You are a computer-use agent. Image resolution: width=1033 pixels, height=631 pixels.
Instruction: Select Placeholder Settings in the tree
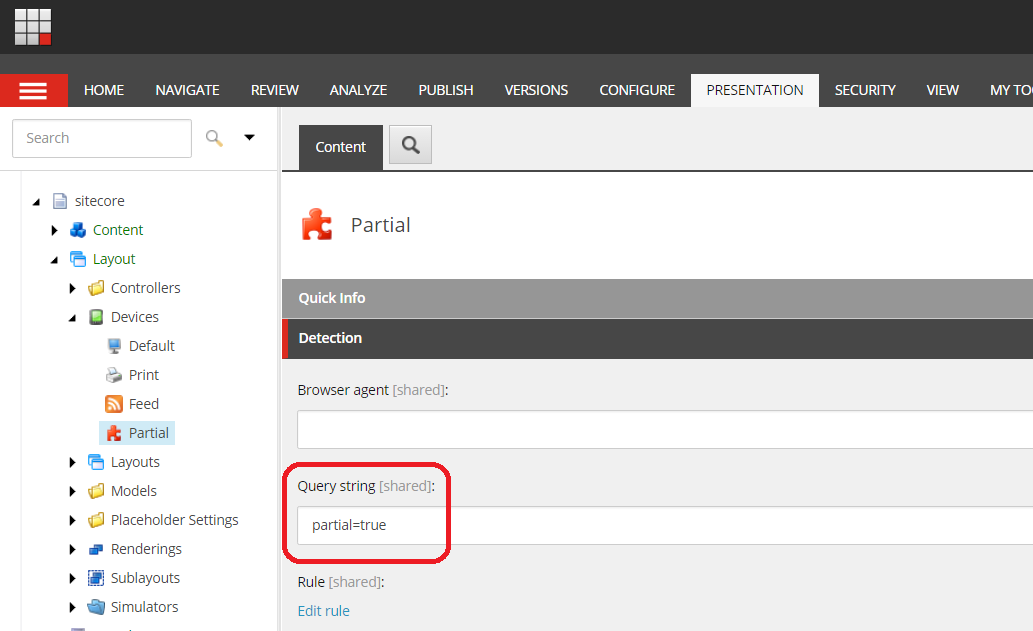[175, 520]
